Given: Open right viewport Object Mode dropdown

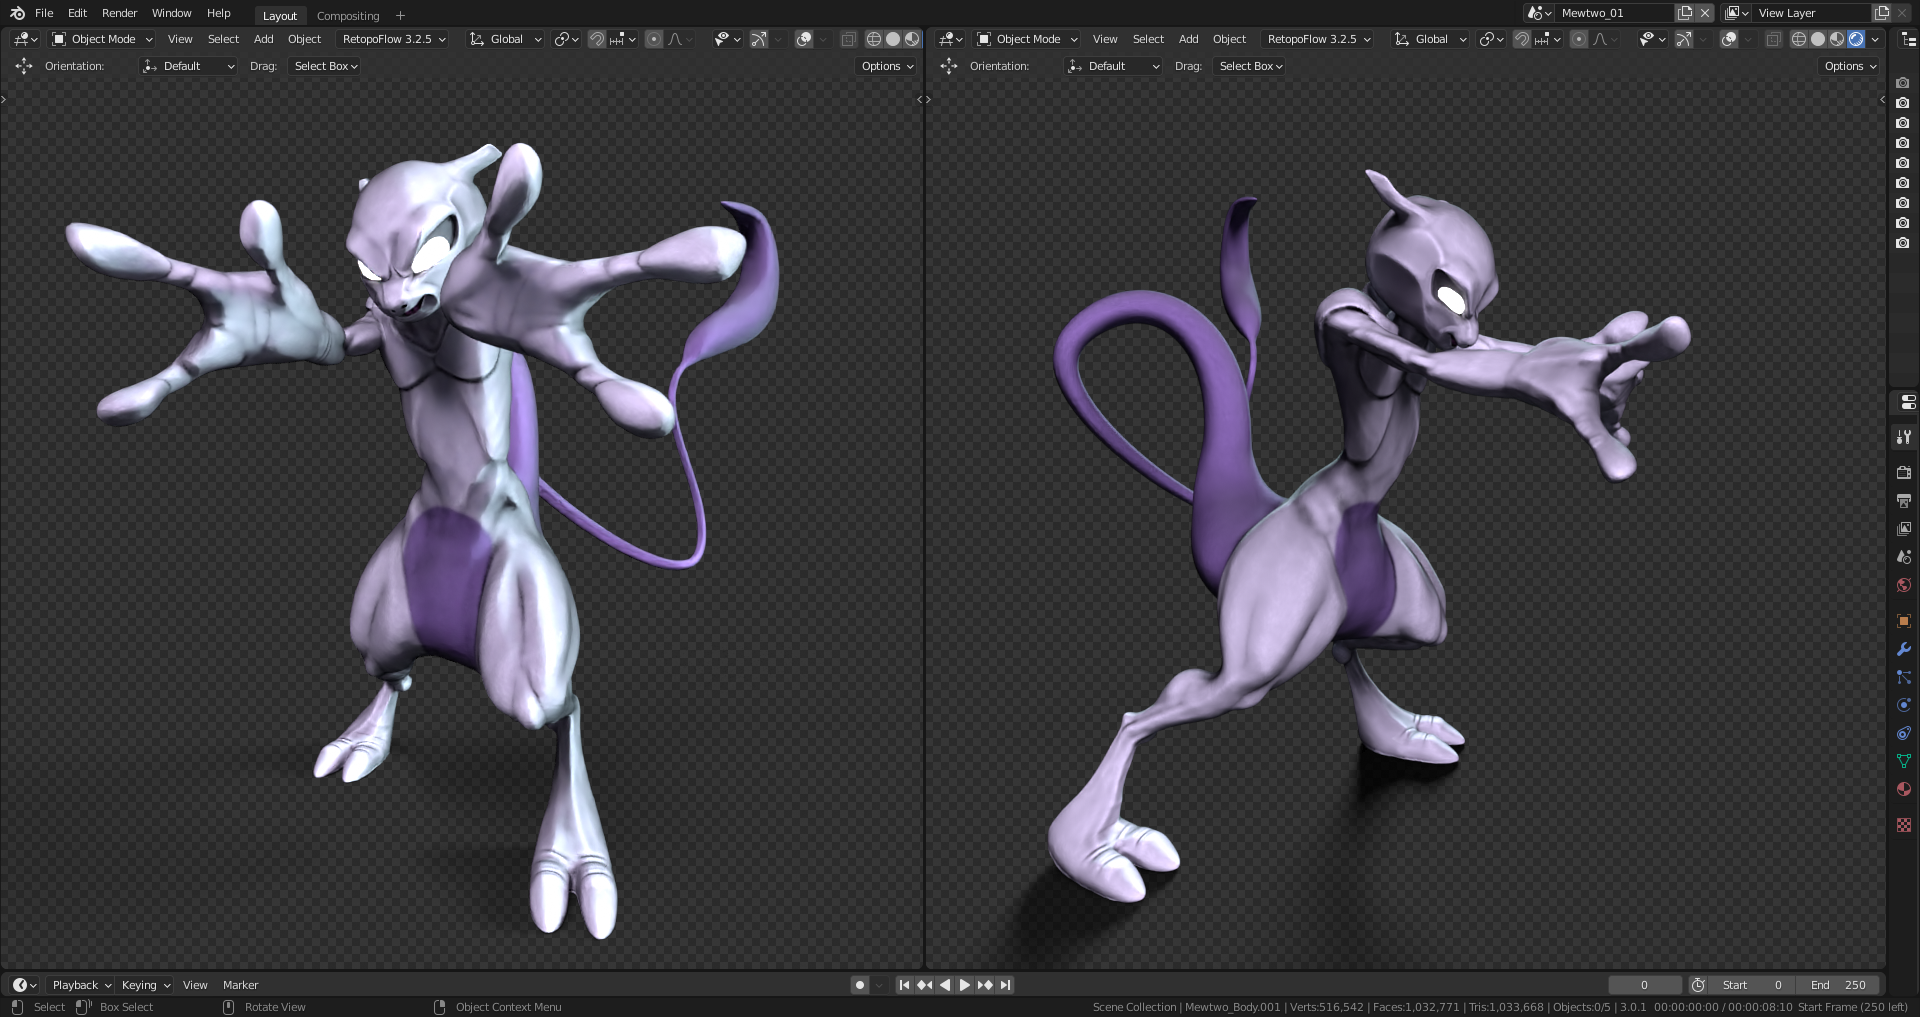Looking at the screenshot, I should point(1027,39).
